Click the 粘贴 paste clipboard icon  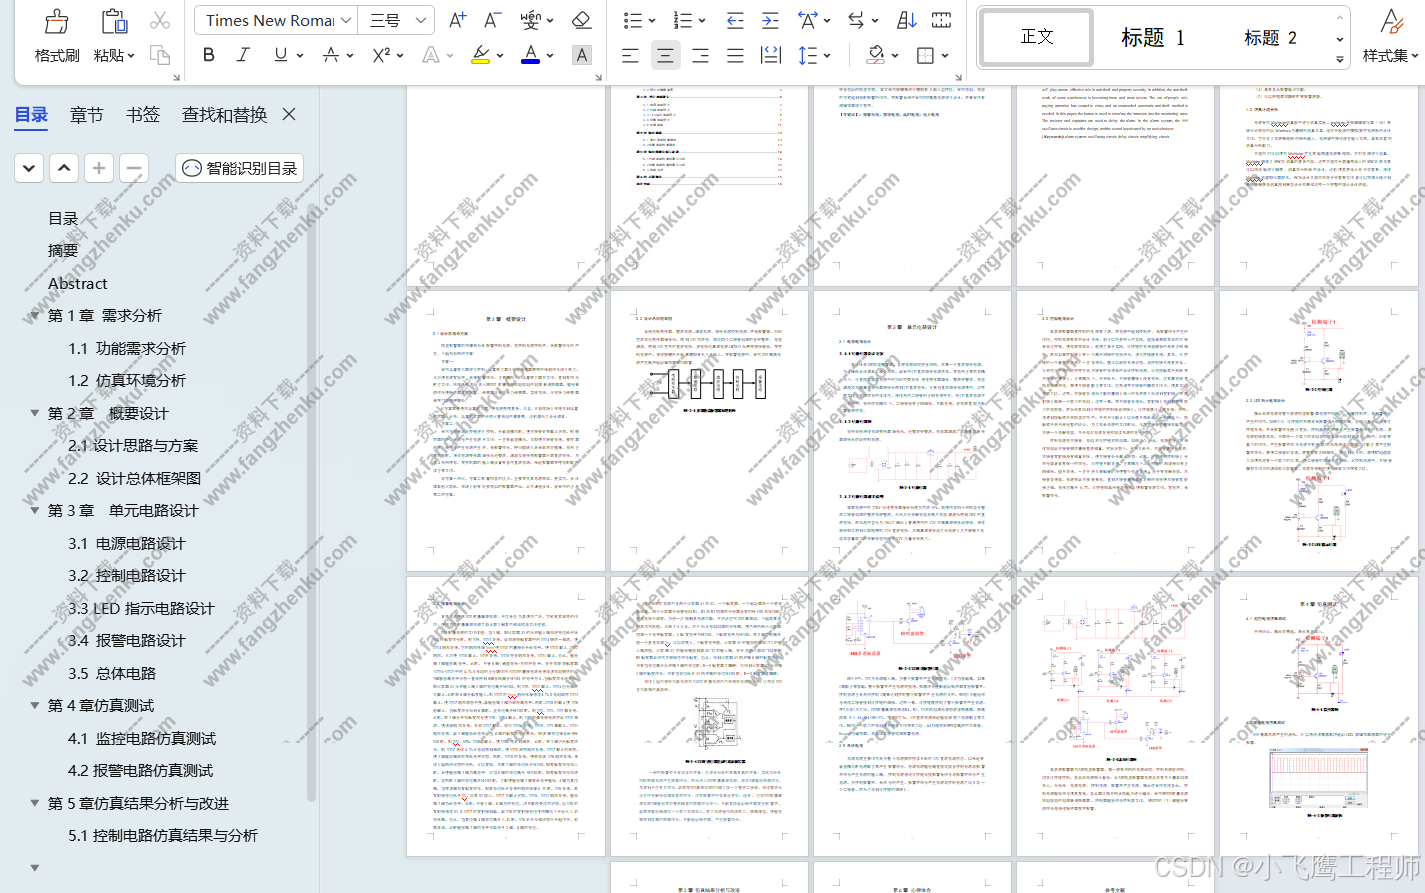[x=114, y=22]
